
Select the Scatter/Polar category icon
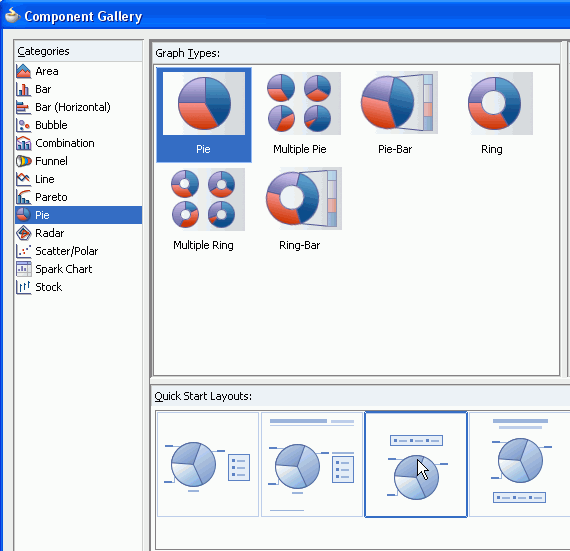coord(24,251)
